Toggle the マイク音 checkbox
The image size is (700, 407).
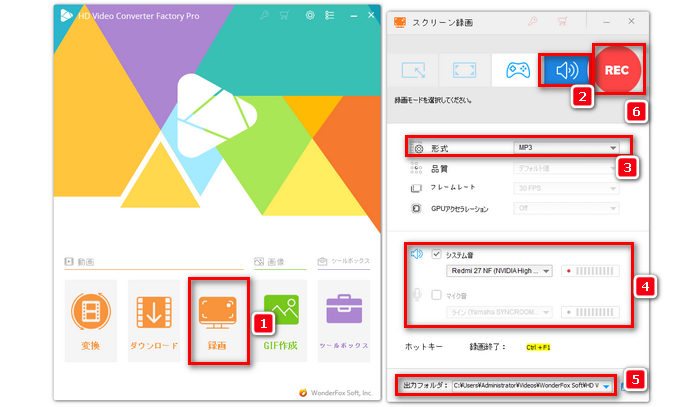pyautogui.click(x=436, y=295)
